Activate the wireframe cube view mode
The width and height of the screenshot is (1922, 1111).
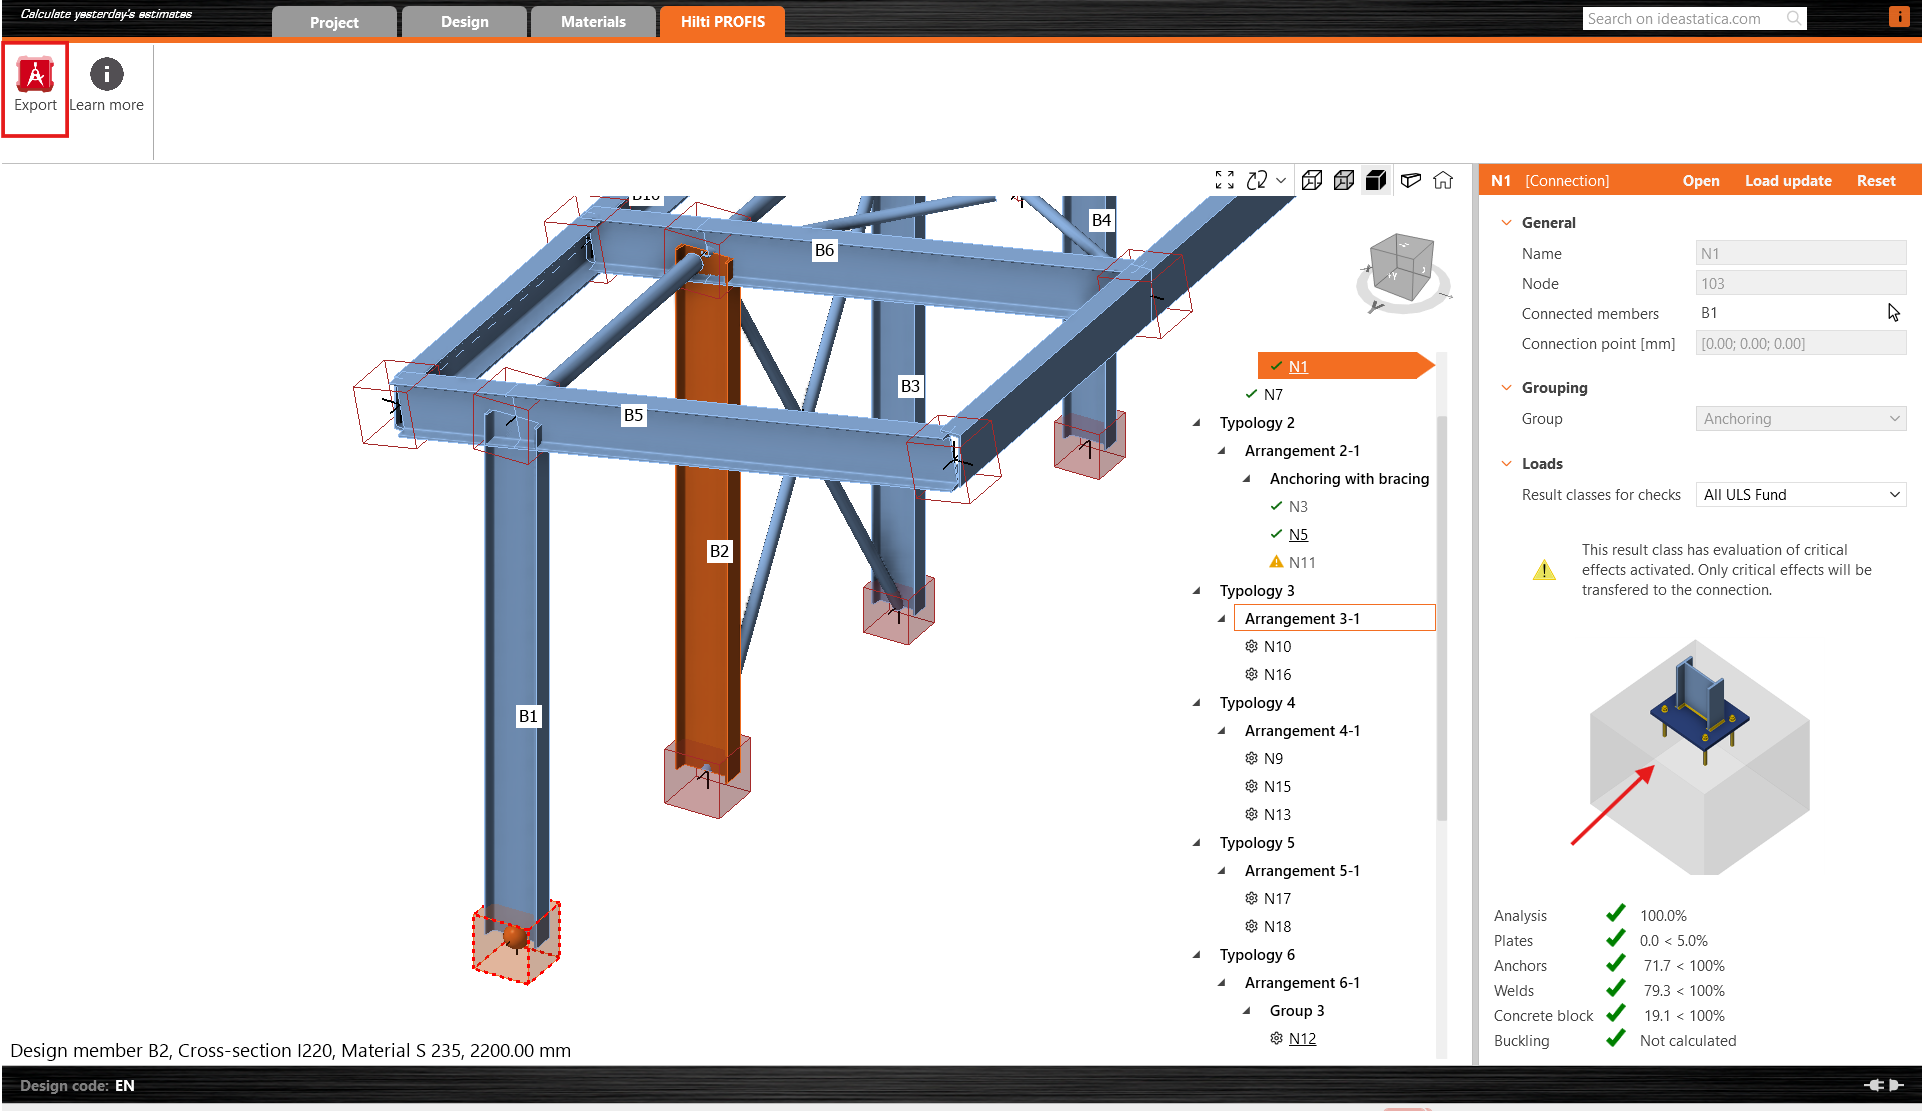click(1312, 180)
